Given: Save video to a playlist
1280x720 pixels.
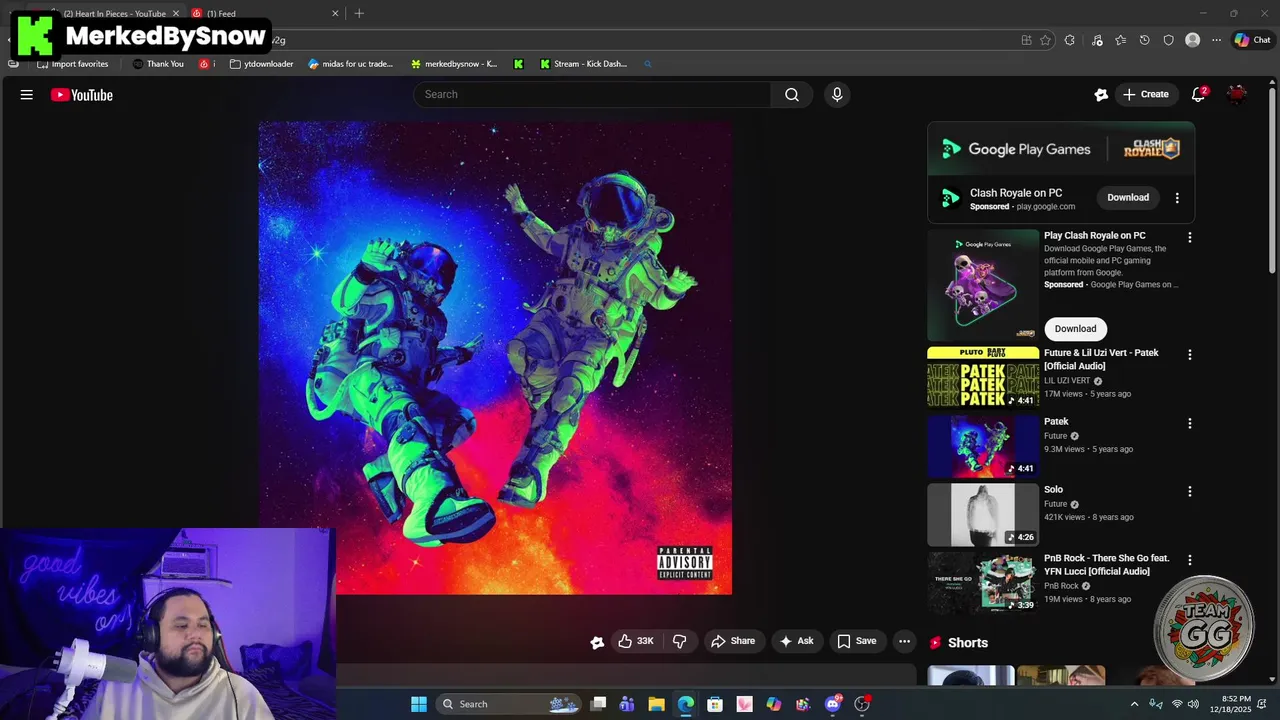Looking at the screenshot, I should point(857,641).
